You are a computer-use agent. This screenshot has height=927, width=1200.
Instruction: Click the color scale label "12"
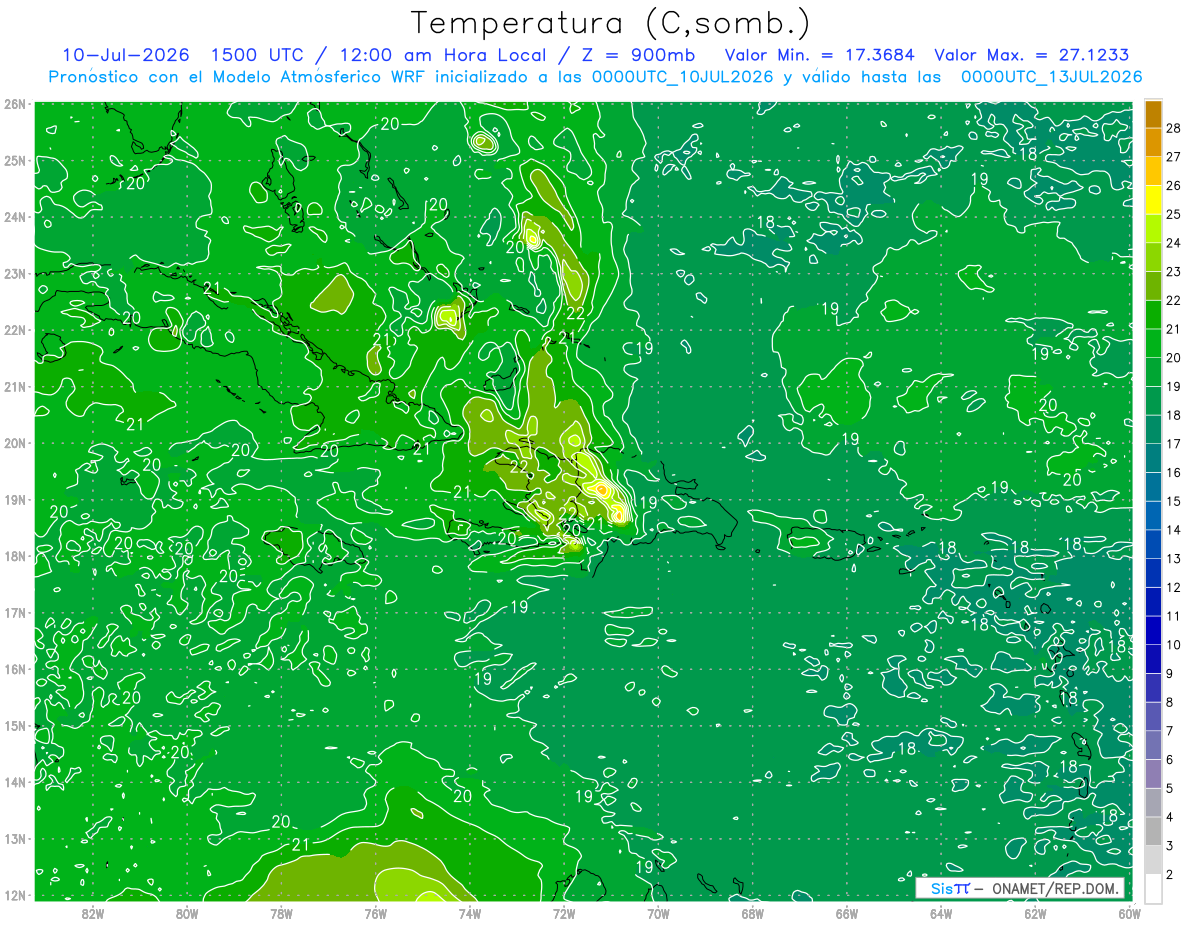click(1175, 587)
